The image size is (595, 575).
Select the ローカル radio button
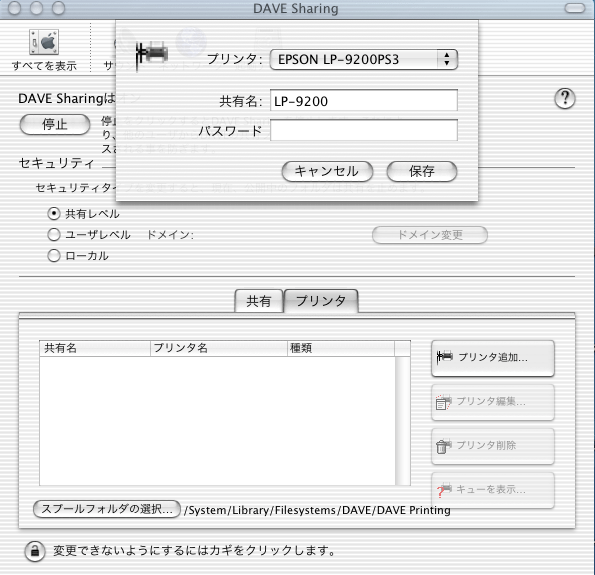click(54, 255)
